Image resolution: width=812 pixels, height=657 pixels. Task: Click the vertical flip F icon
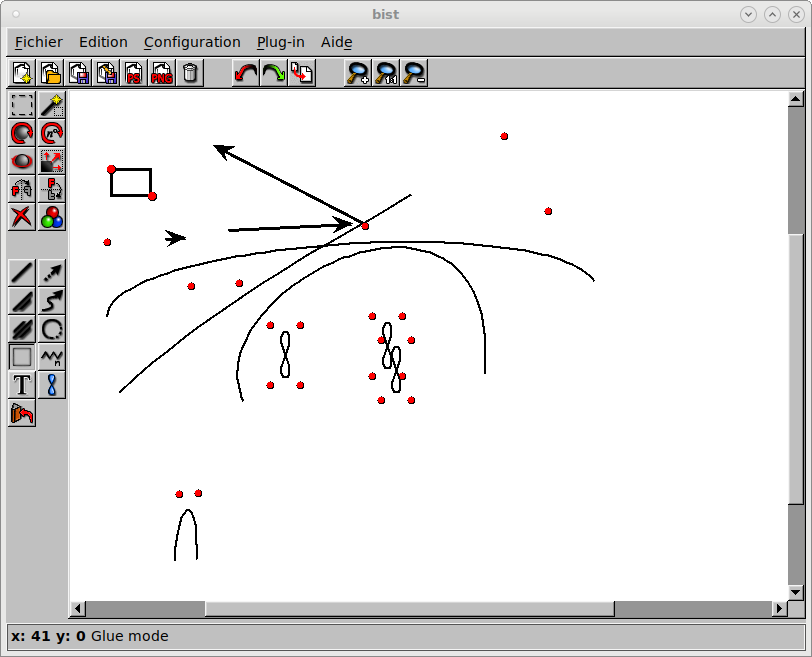pyautogui.click(x=52, y=189)
